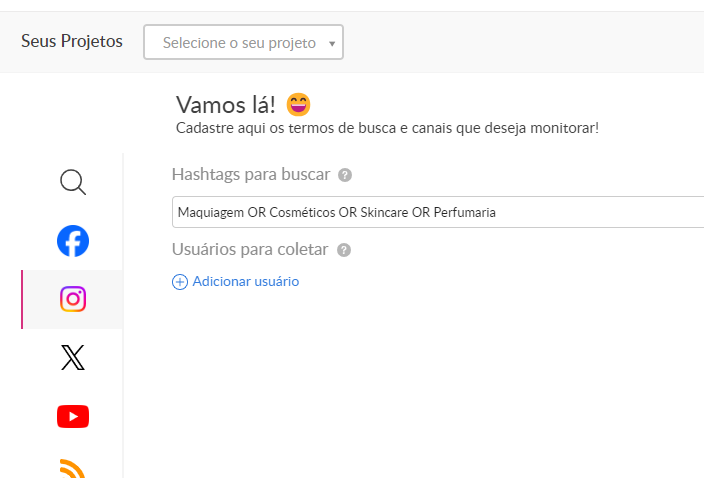Click the Hashtags para buscar label

(251, 174)
